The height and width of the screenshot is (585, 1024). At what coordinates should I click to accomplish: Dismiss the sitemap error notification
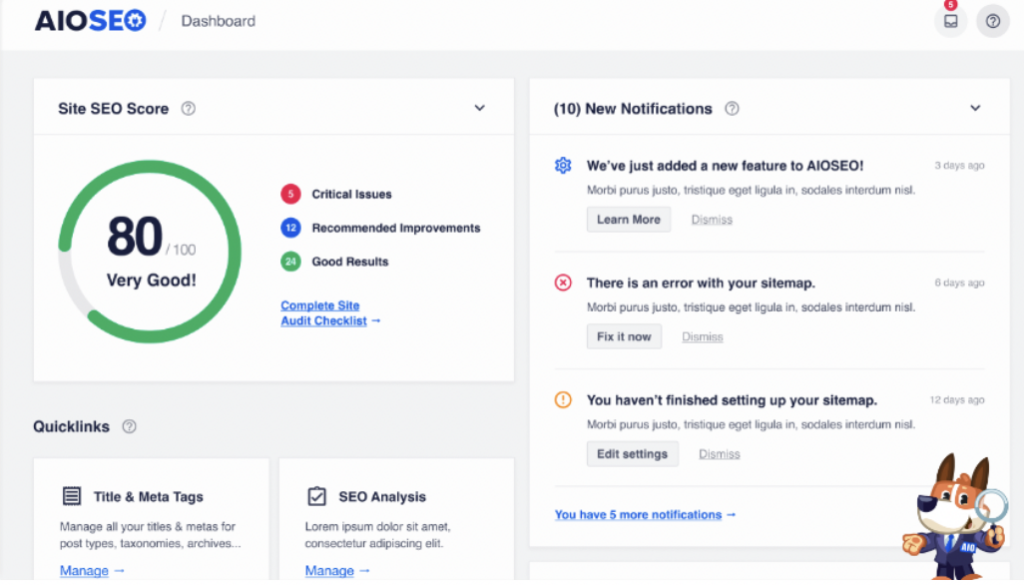click(702, 337)
